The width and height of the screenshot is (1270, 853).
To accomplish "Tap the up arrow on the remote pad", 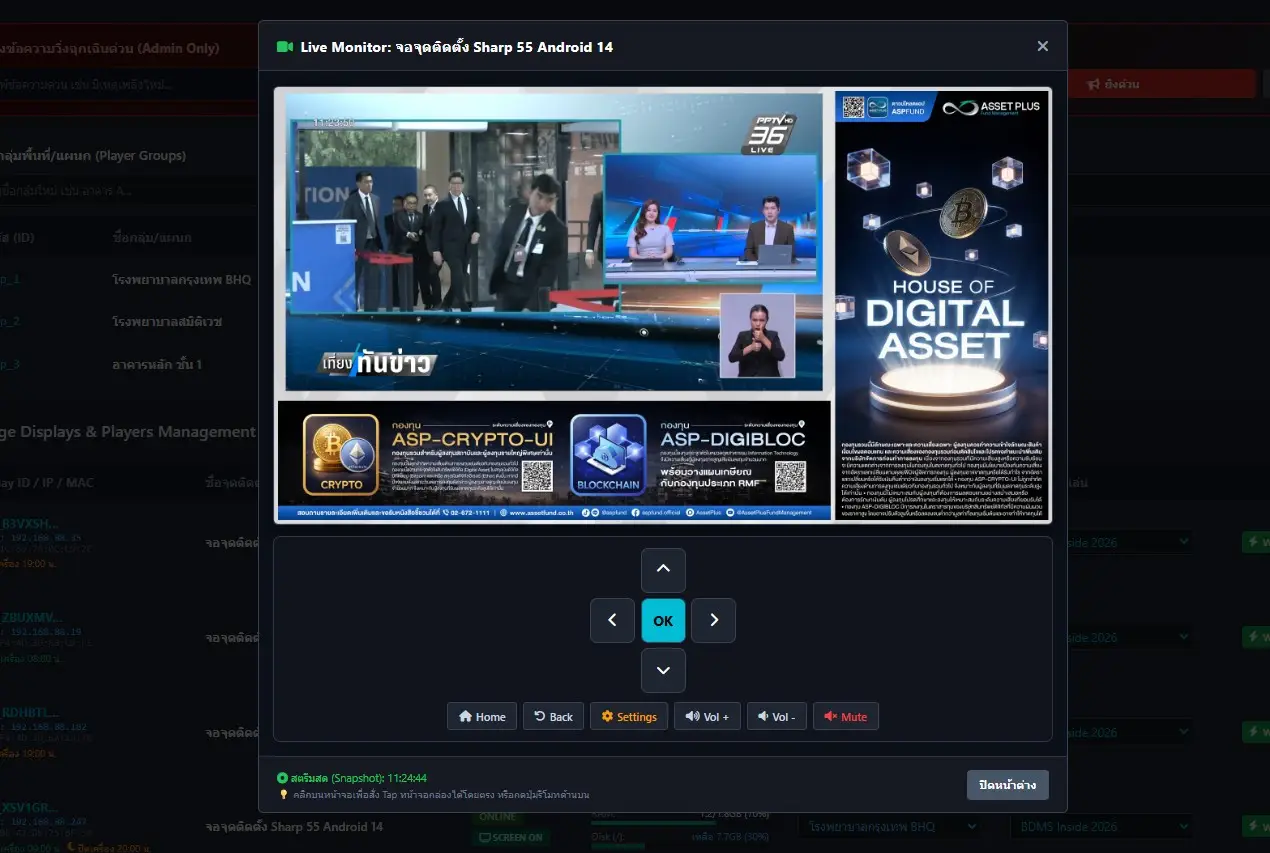I will 663,570.
